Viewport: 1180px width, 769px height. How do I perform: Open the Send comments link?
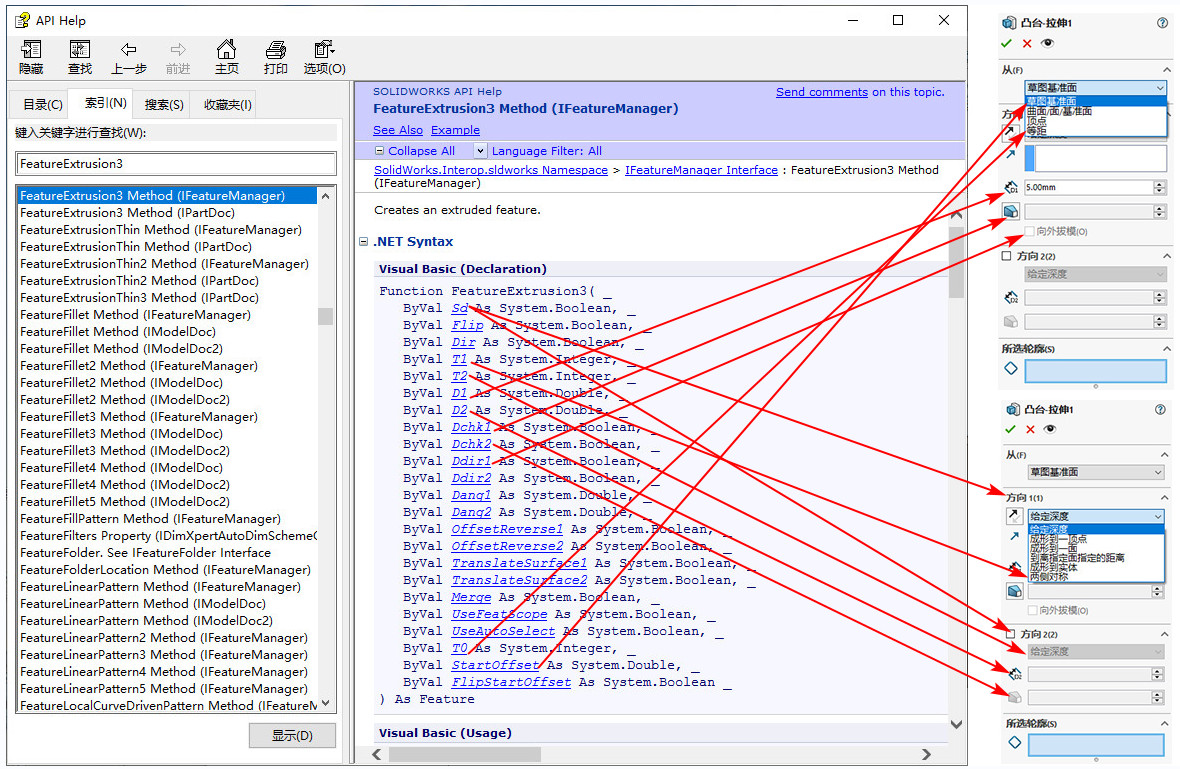point(822,92)
